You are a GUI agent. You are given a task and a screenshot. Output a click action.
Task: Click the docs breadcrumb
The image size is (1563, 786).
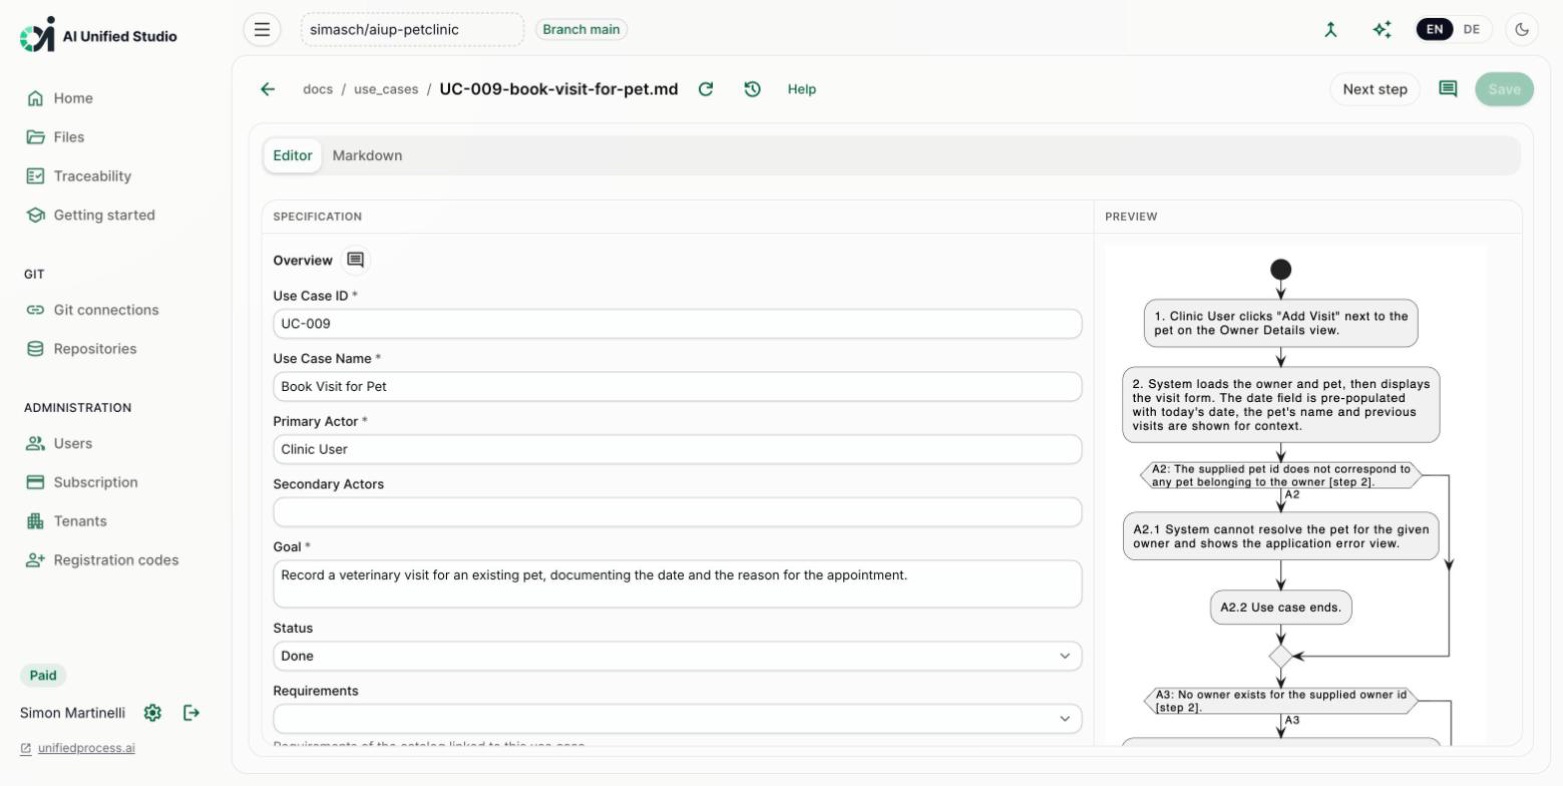point(318,89)
